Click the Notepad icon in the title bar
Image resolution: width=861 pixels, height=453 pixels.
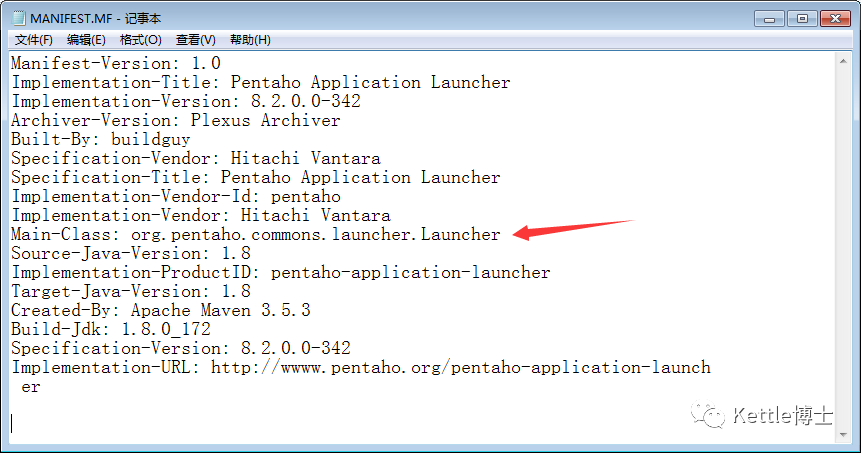[x=19, y=18]
